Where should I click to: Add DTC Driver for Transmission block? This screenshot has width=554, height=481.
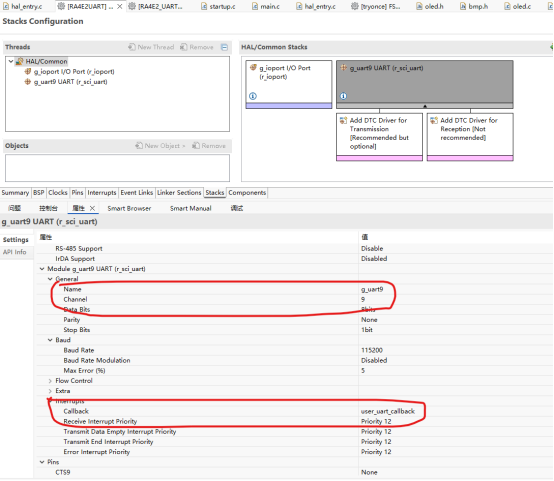[x=379, y=137]
